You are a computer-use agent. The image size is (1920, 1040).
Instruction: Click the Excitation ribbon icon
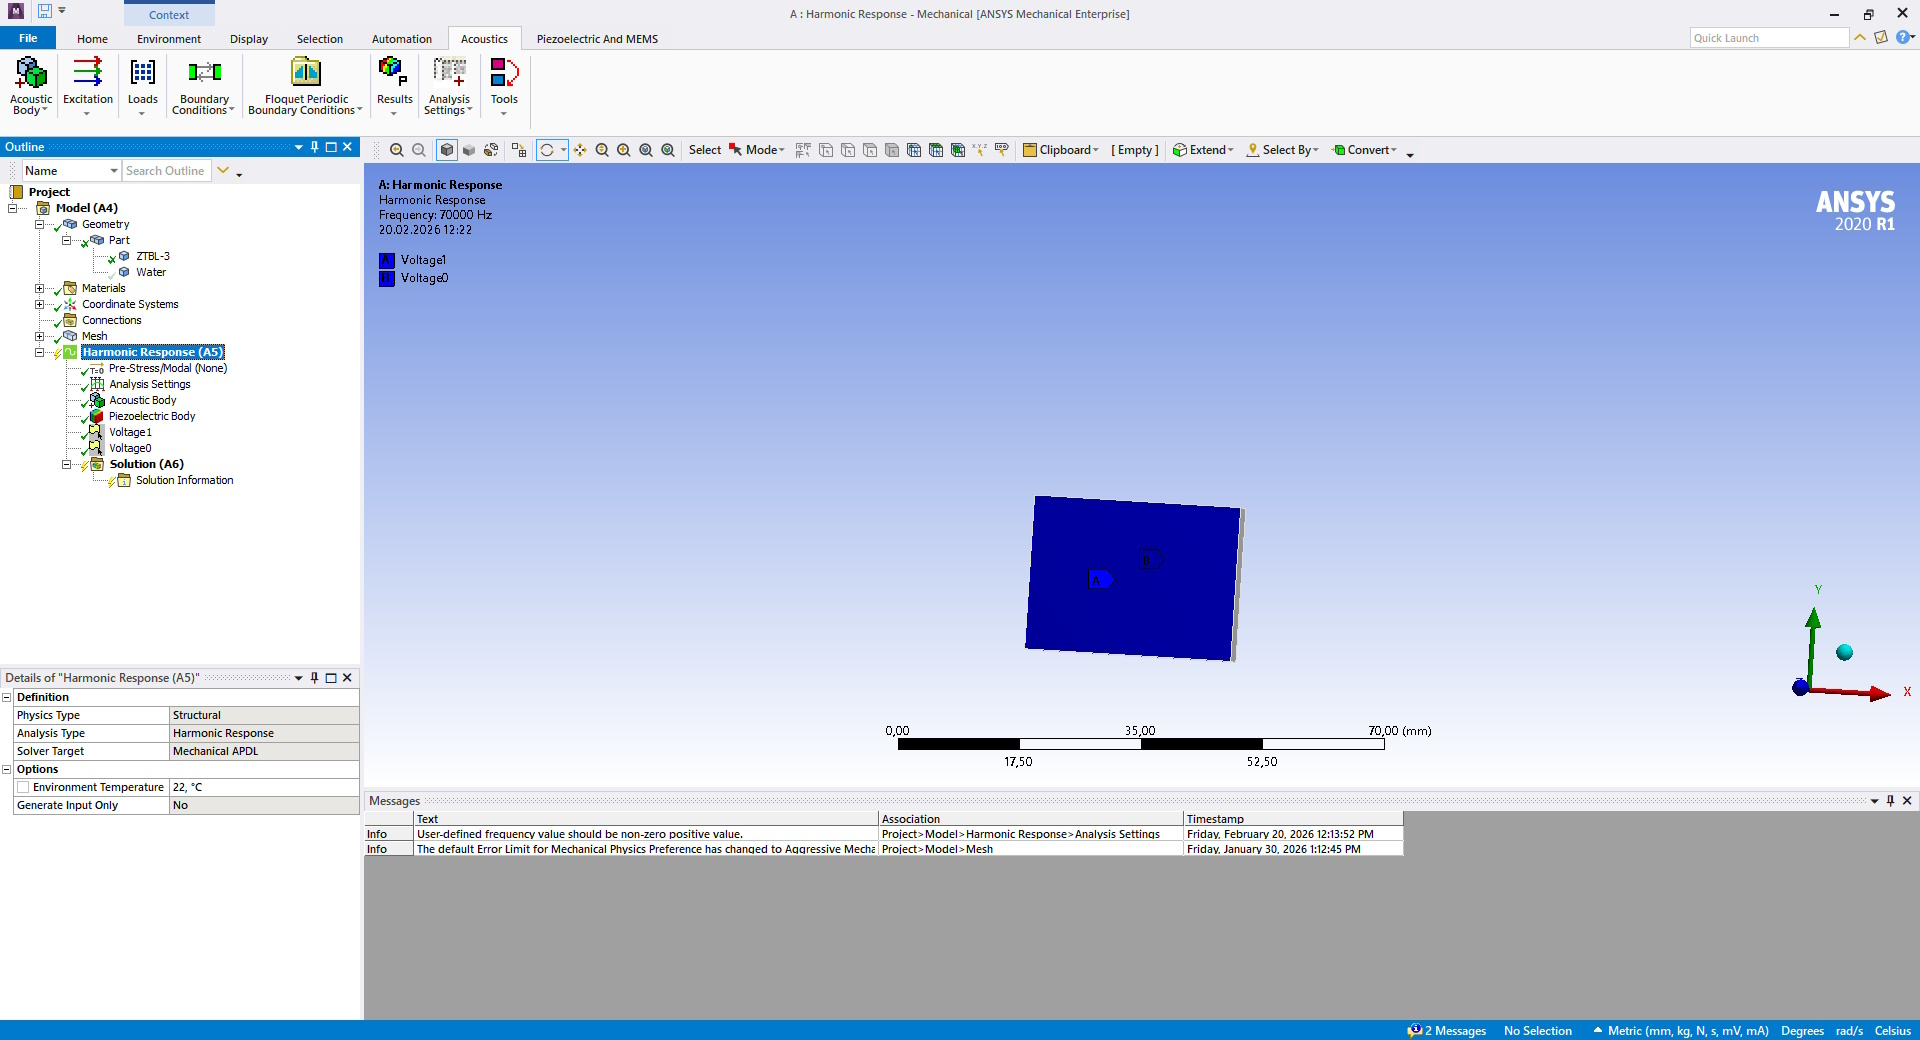tap(88, 84)
